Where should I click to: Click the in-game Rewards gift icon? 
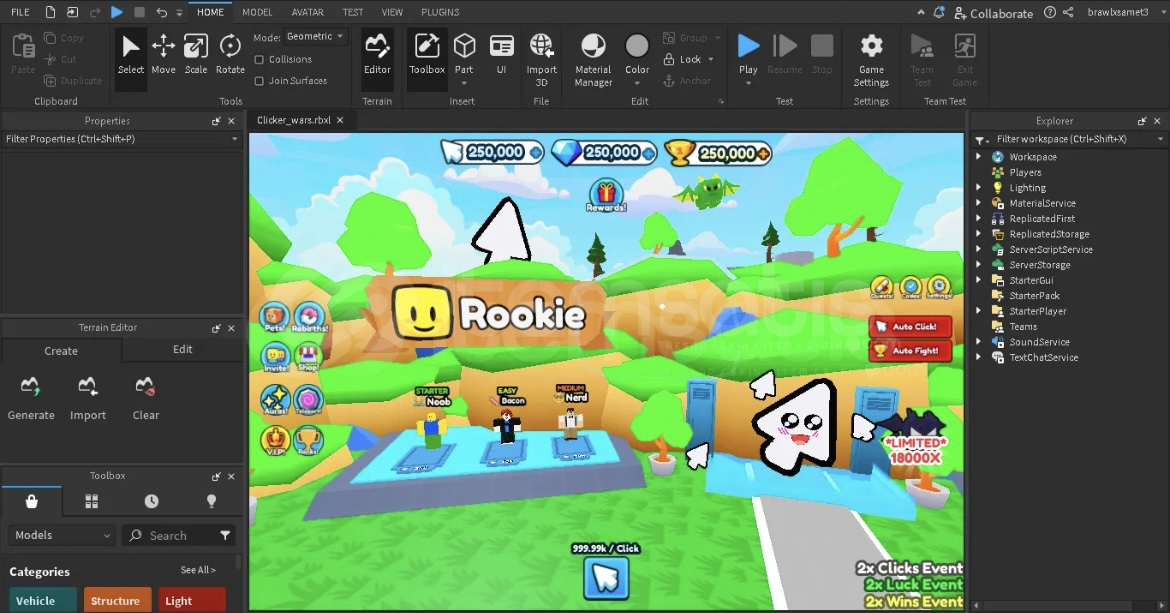pyautogui.click(x=606, y=196)
